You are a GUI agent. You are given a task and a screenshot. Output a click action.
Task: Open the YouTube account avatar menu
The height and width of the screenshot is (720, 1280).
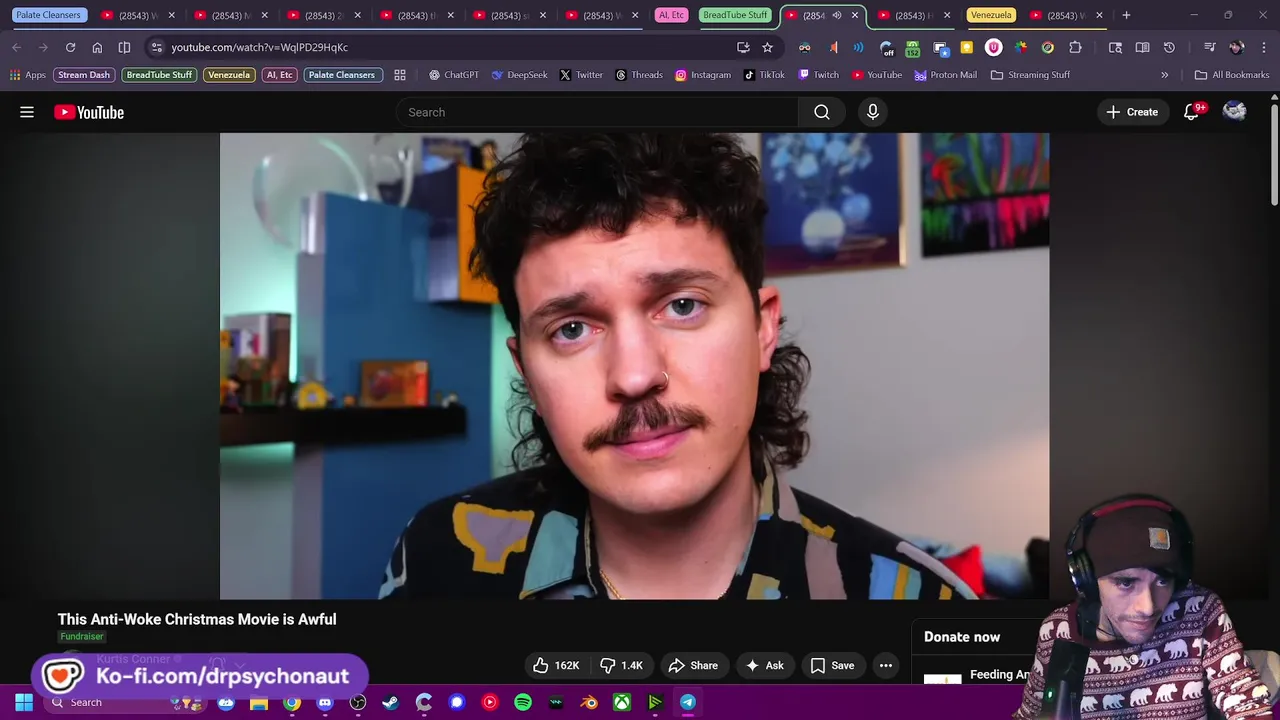click(1235, 112)
